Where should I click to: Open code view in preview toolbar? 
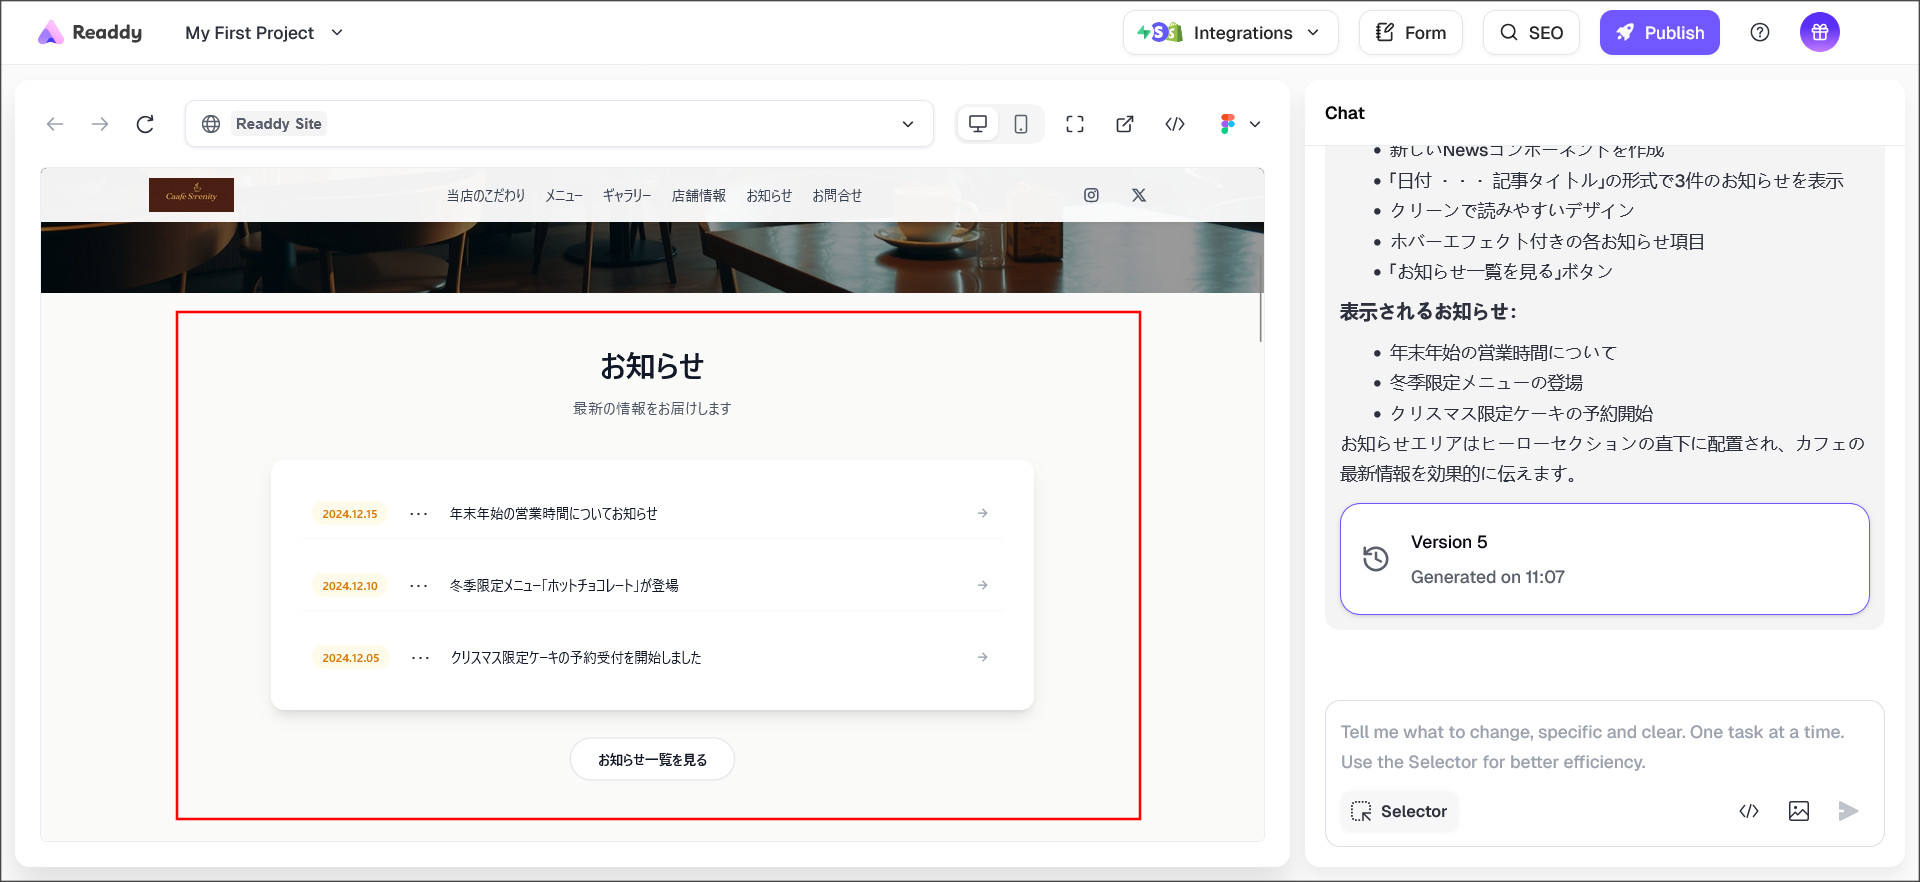point(1175,124)
